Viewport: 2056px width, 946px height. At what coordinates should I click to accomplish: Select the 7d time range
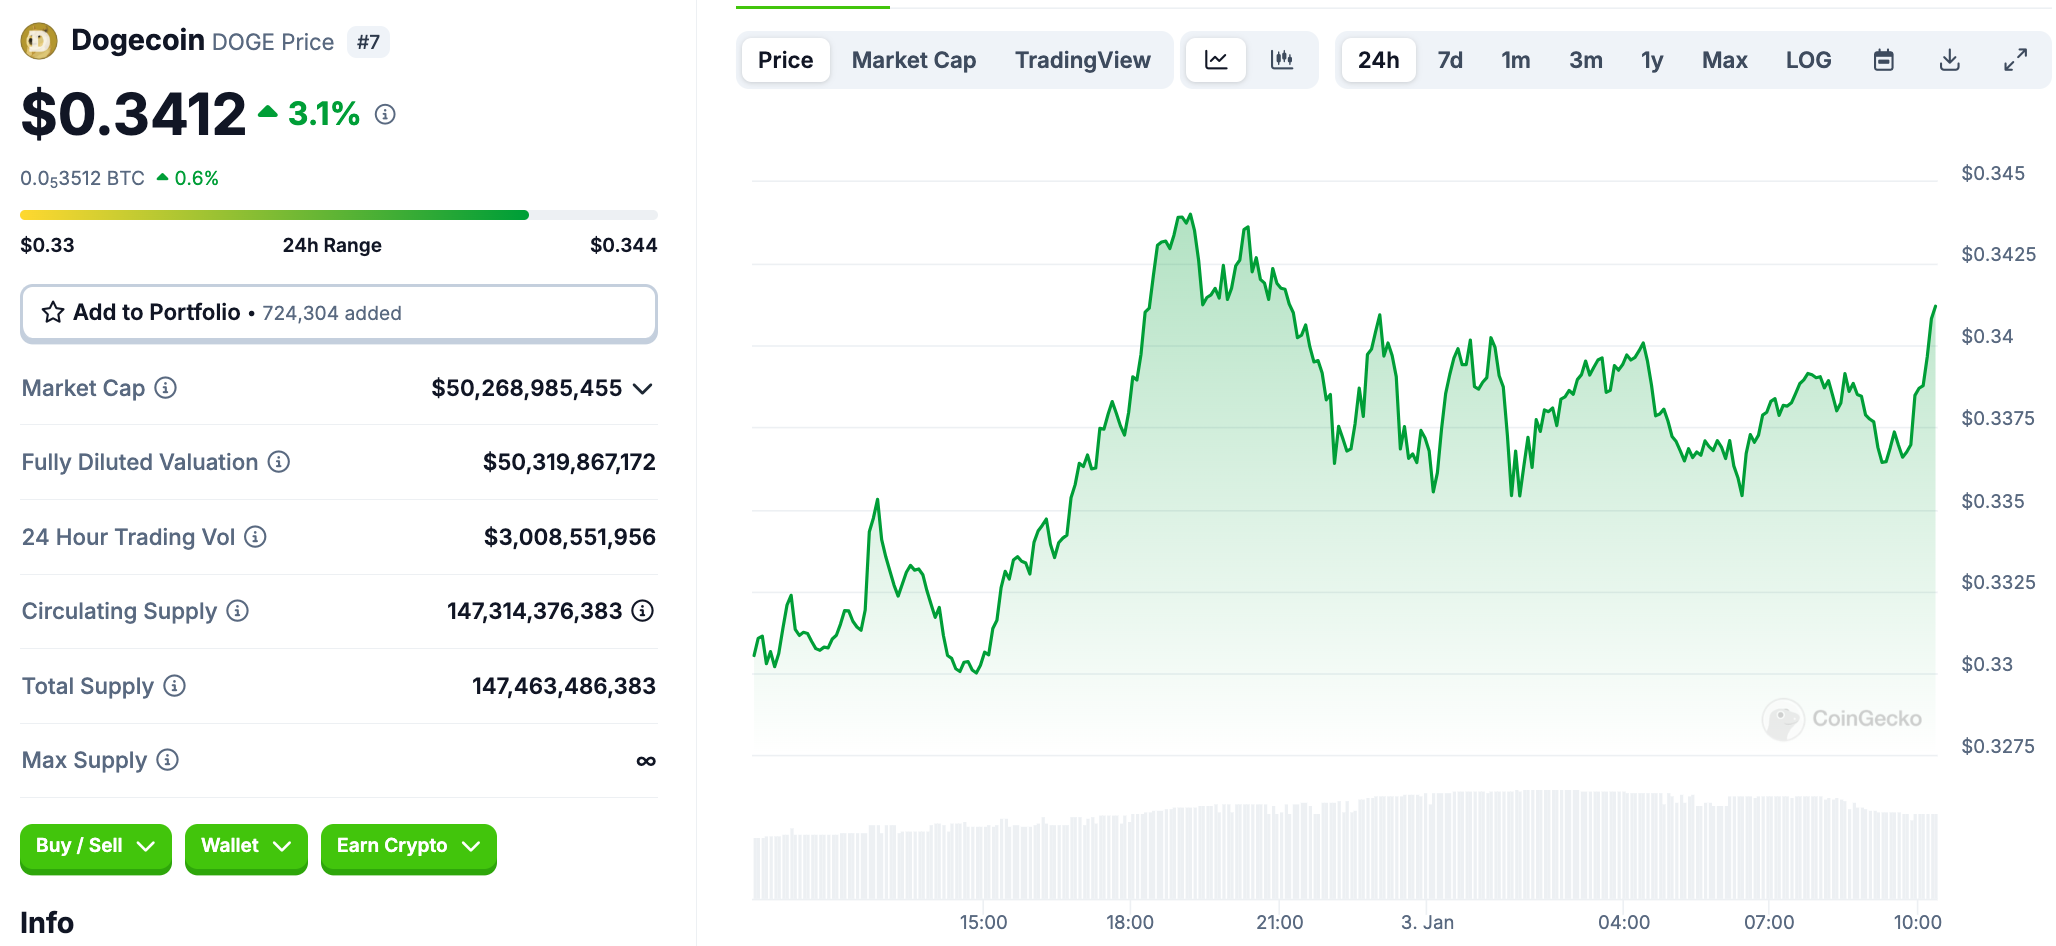(x=1450, y=60)
